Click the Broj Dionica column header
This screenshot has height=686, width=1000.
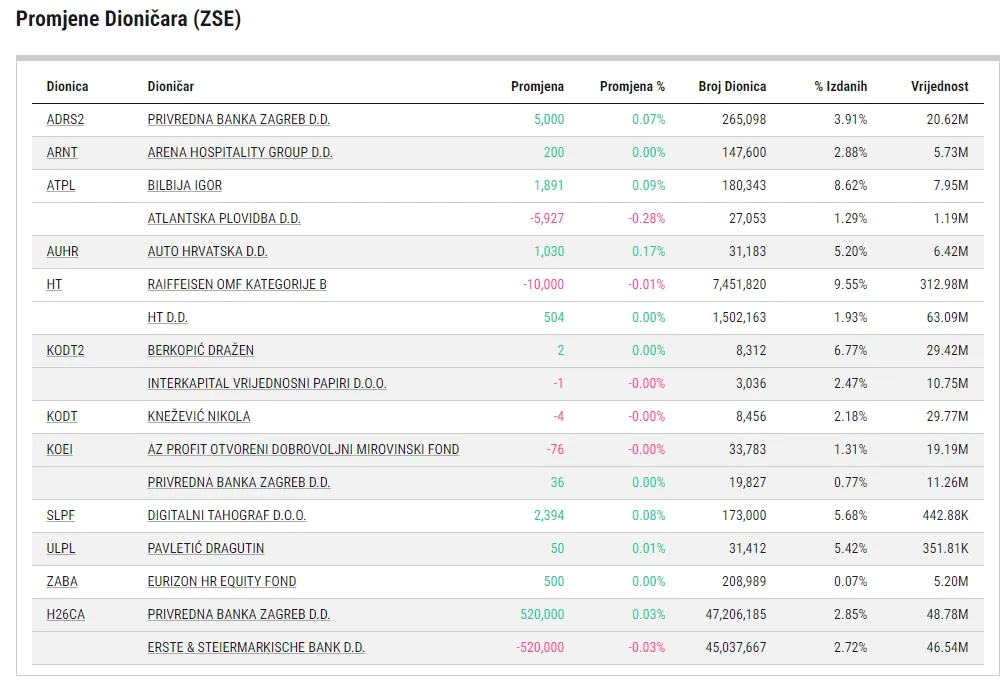732,86
